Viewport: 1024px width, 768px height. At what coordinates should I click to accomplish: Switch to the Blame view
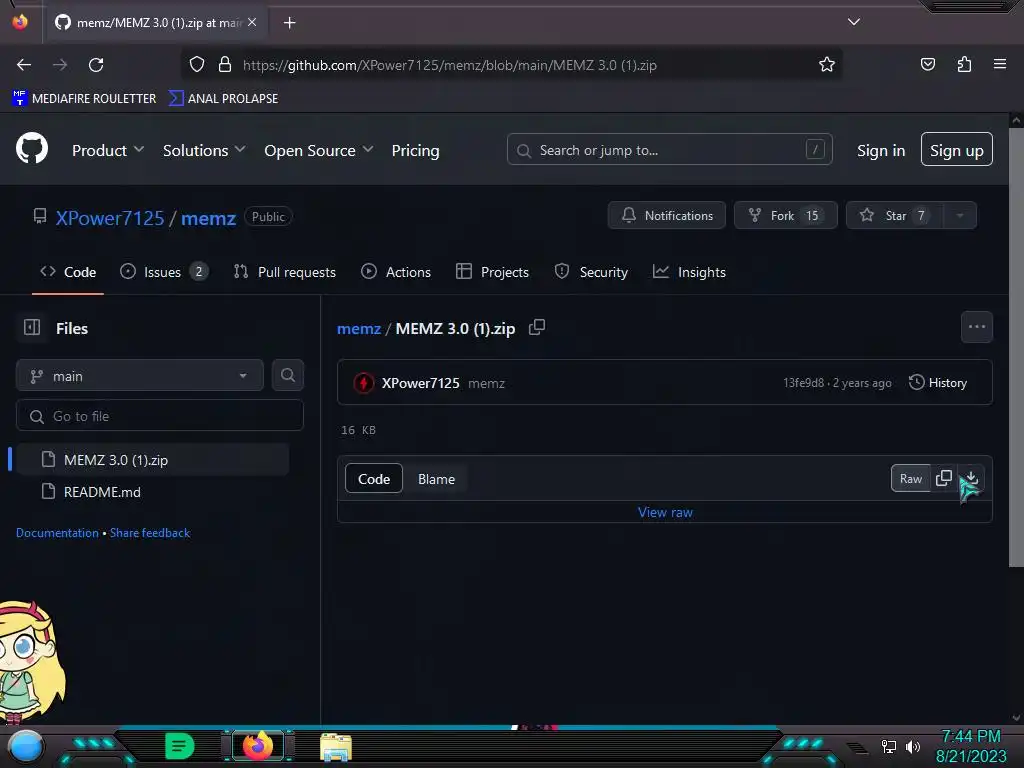[x=436, y=479]
